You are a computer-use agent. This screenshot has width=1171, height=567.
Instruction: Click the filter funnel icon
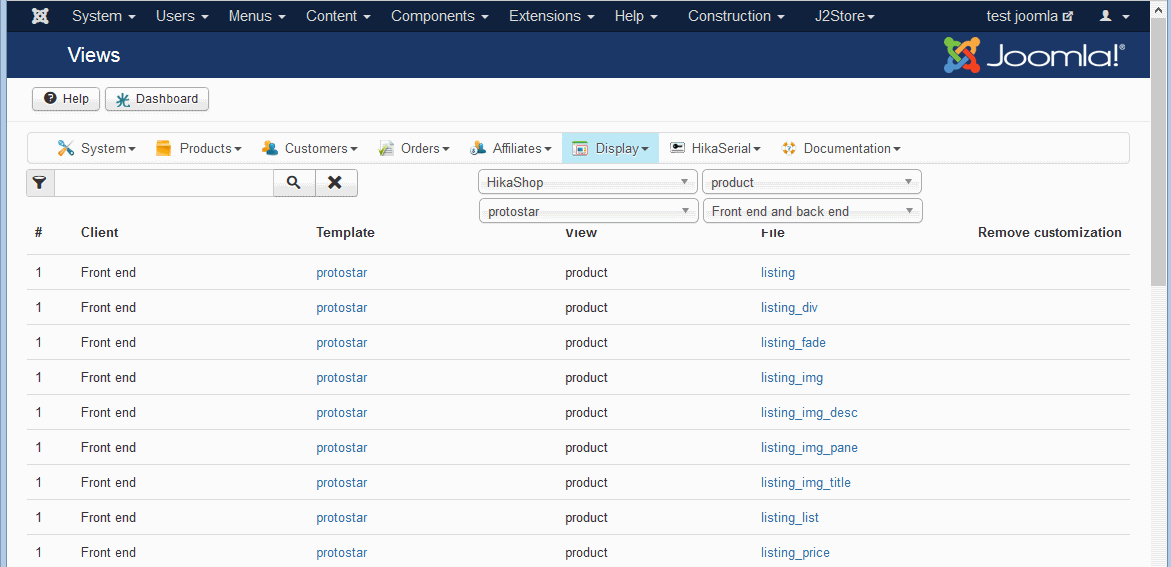(40, 183)
